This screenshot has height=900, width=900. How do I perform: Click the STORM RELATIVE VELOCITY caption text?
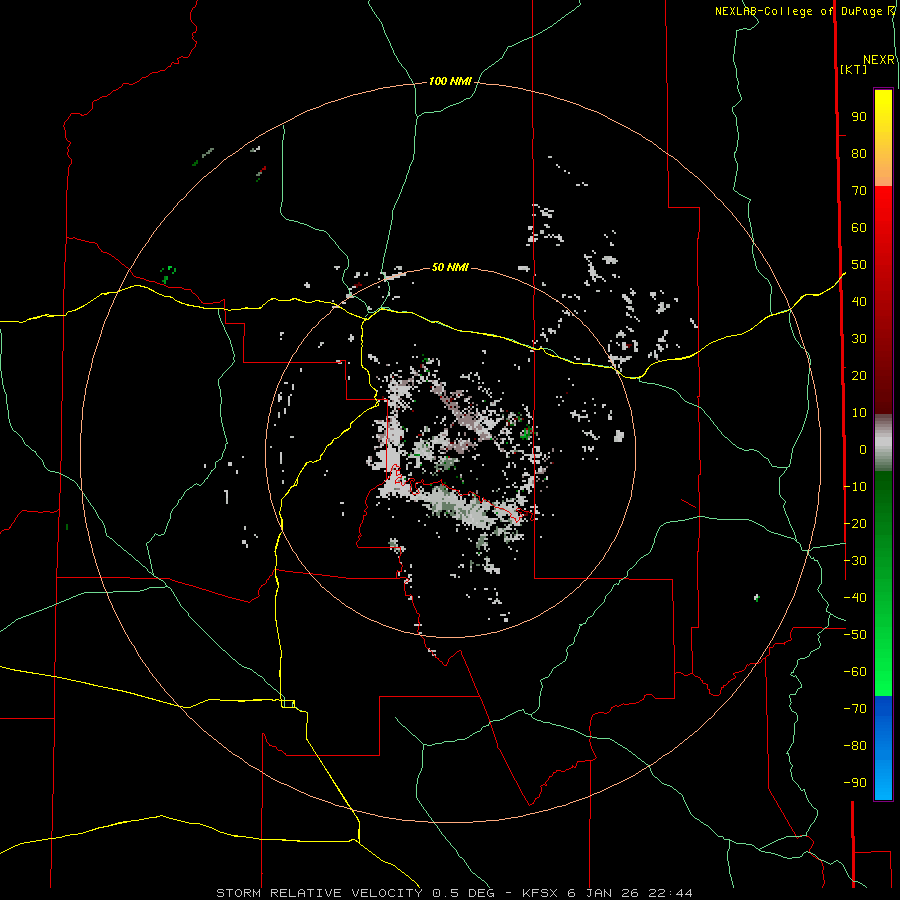(x=319, y=893)
